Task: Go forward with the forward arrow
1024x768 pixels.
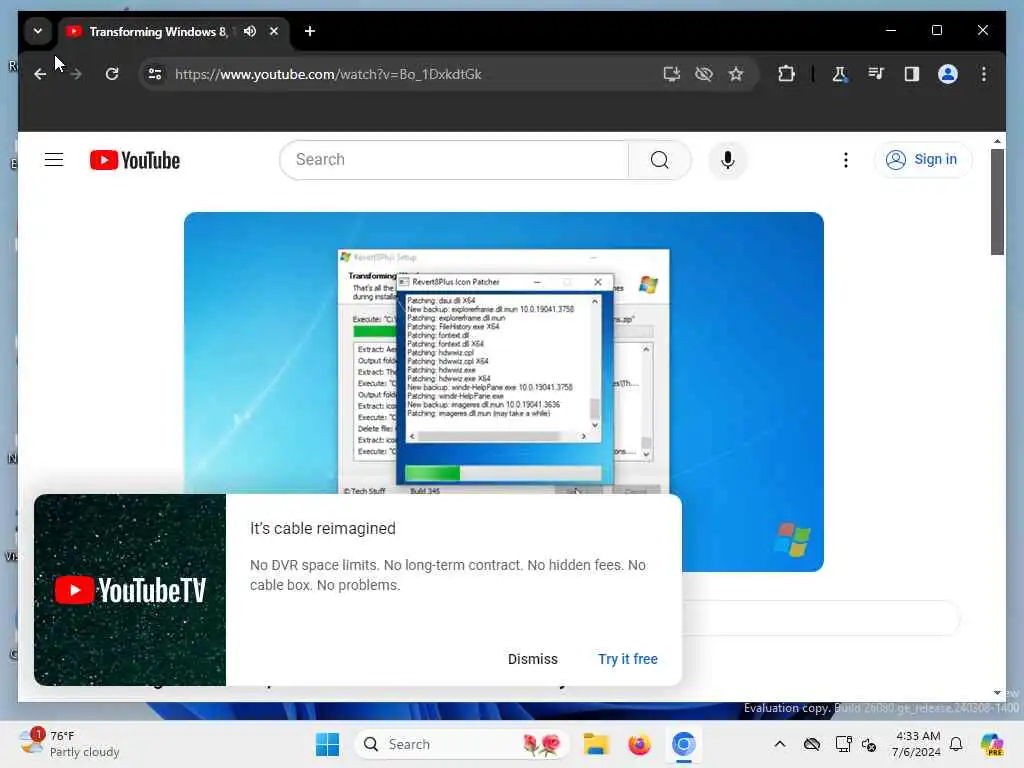Action: coord(76,74)
